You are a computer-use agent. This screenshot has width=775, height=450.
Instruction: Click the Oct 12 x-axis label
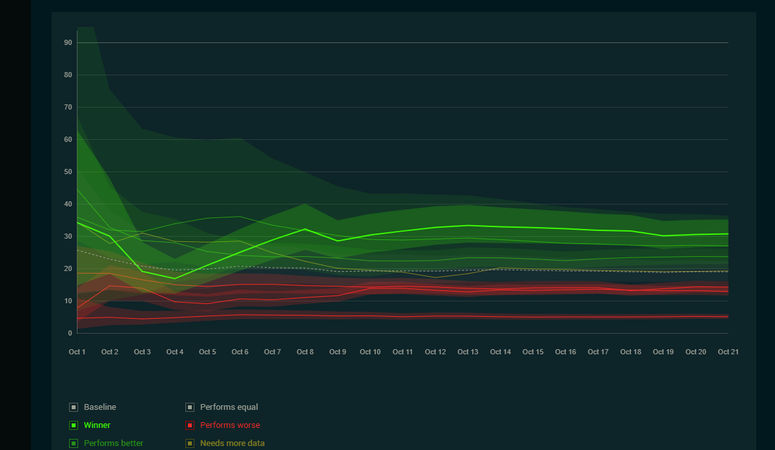pos(435,352)
